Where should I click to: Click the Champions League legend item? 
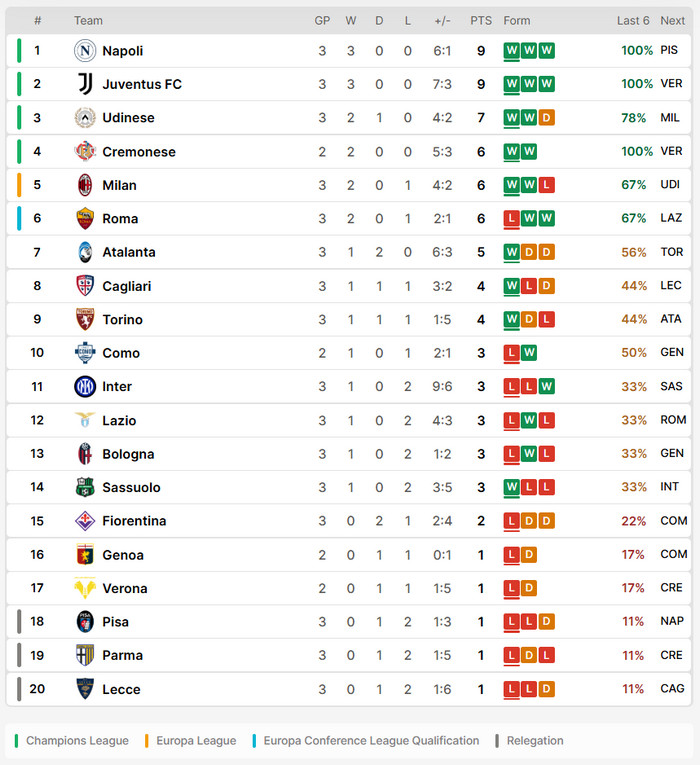[77, 741]
